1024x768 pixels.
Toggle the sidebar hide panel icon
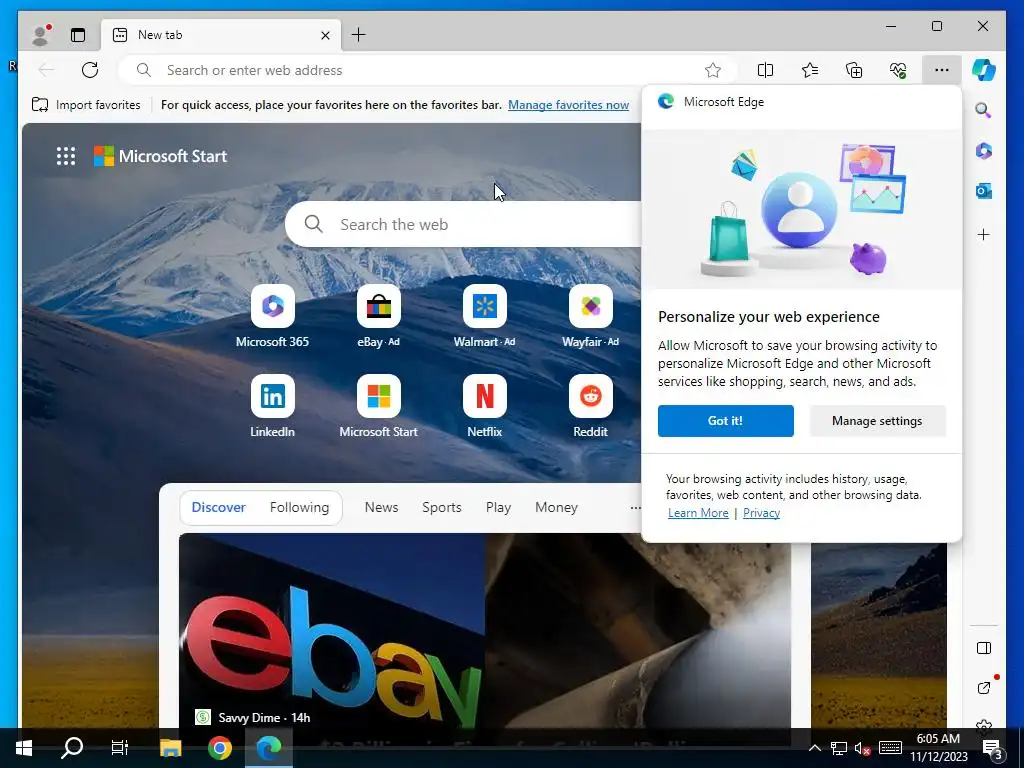click(x=984, y=648)
